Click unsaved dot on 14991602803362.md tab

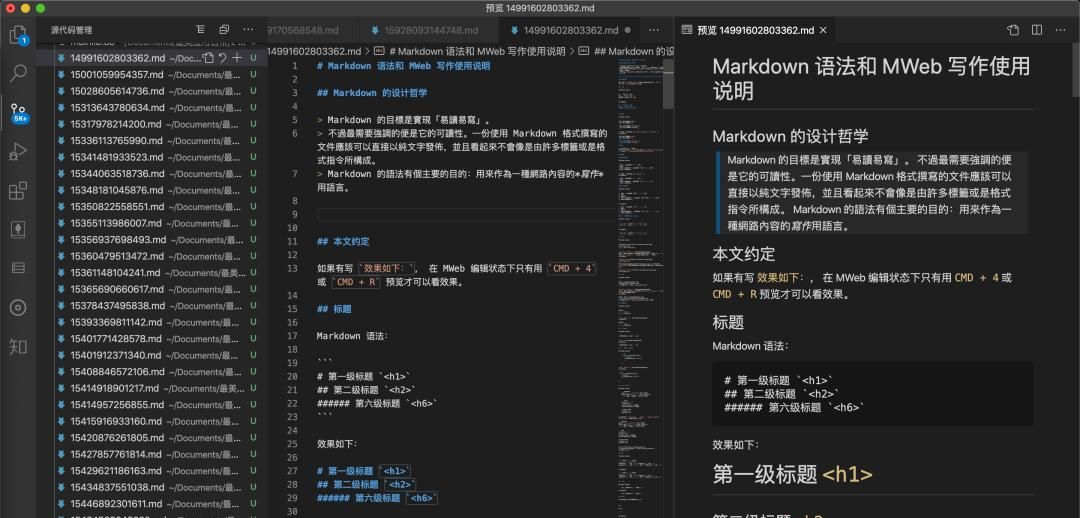pos(627,30)
